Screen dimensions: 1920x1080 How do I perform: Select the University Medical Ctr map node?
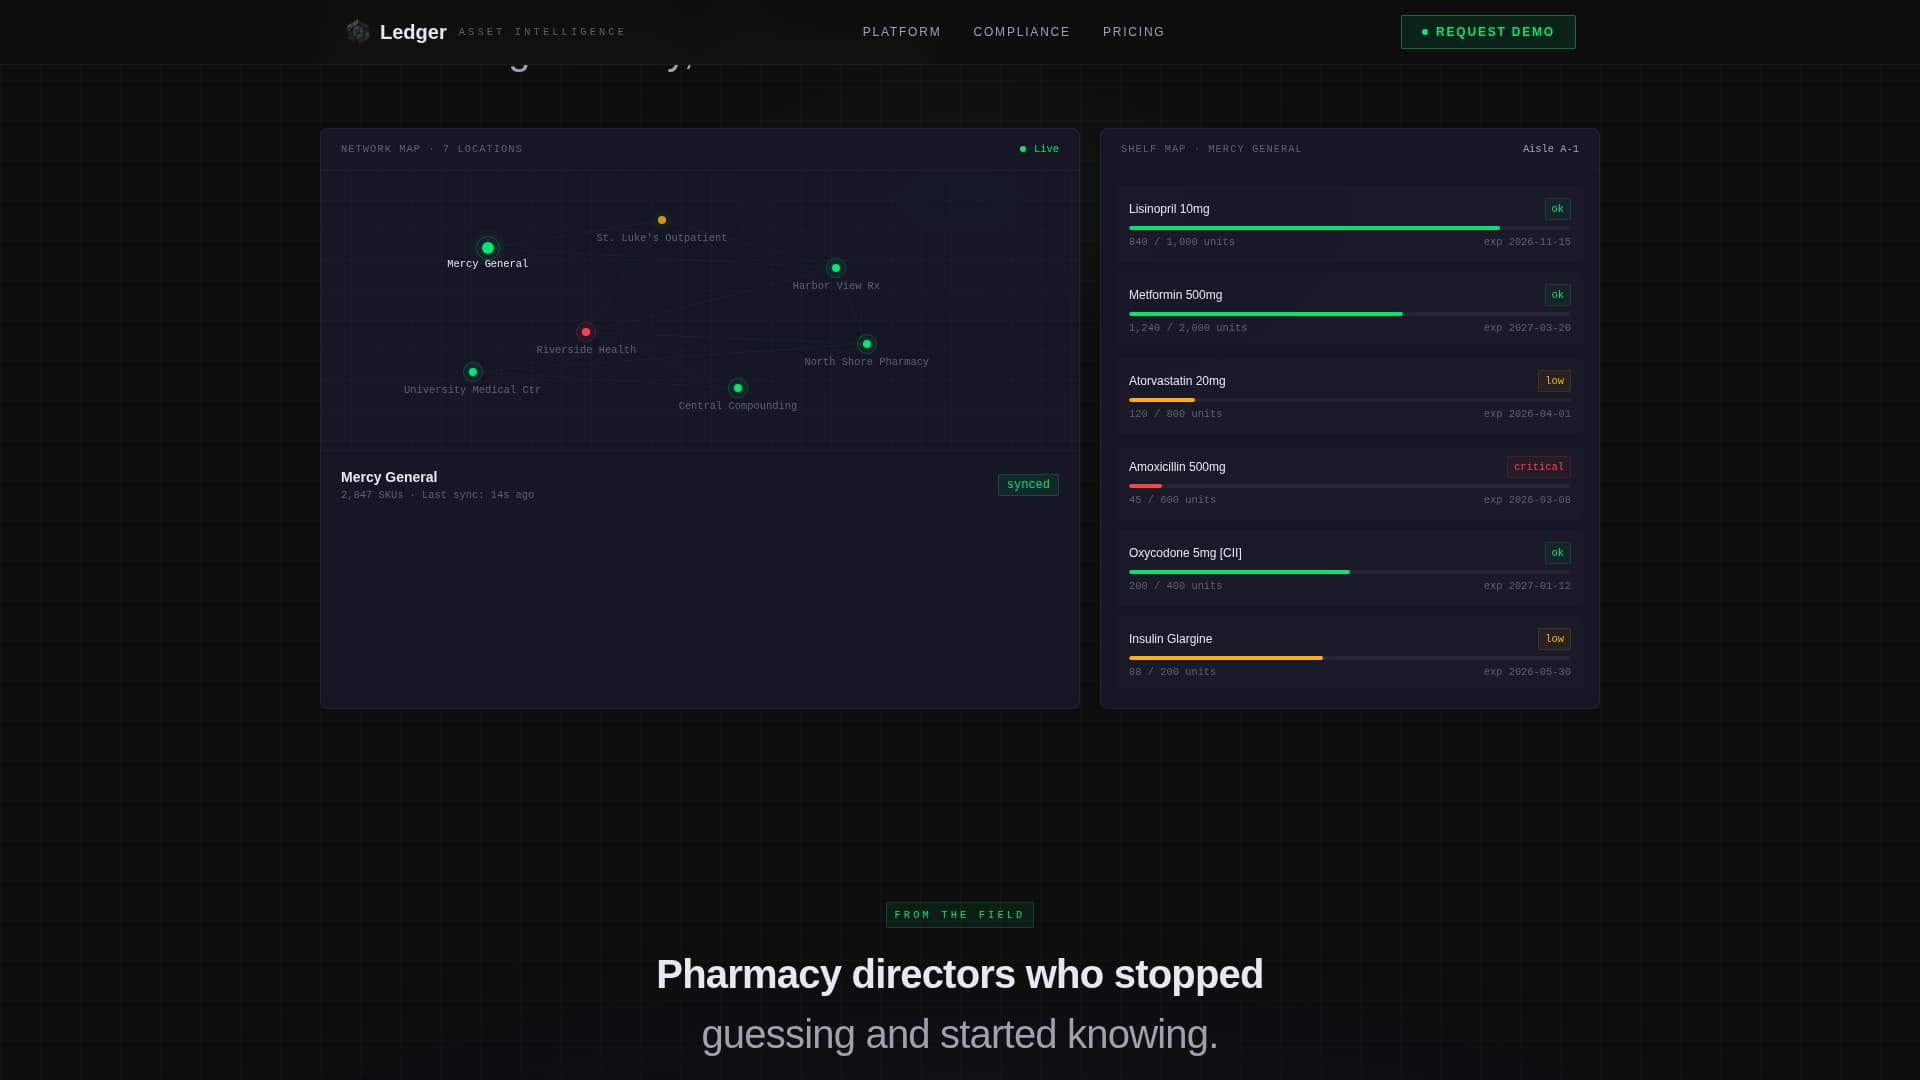click(x=473, y=372)
